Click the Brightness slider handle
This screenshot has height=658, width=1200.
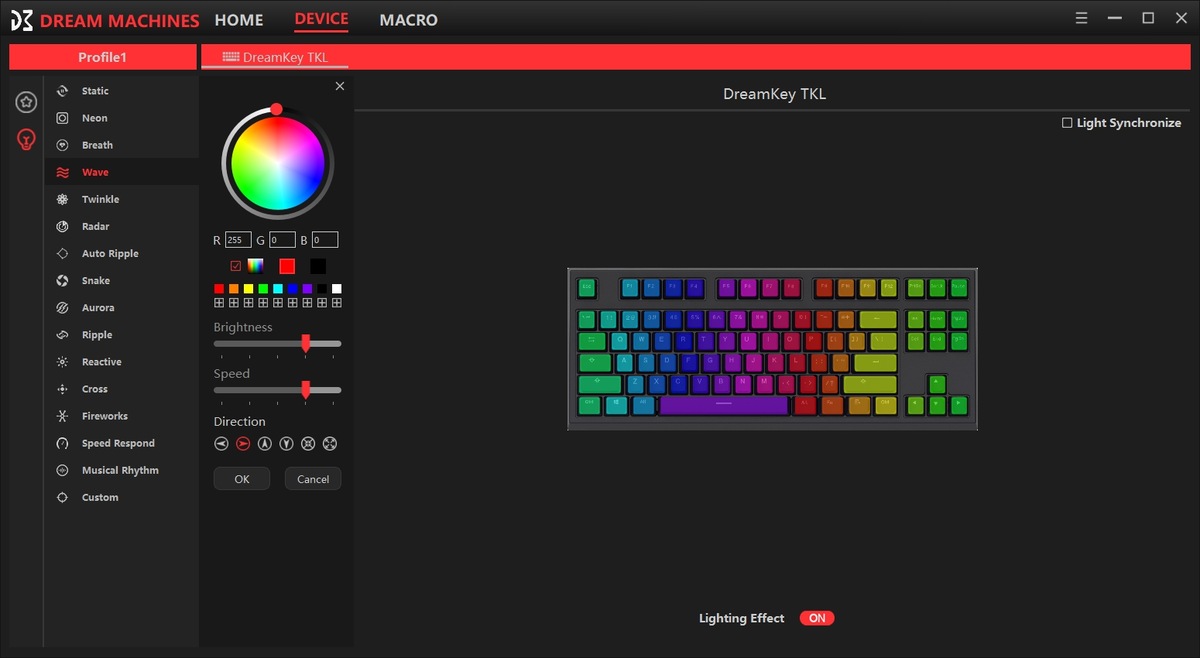coord(306,343)
